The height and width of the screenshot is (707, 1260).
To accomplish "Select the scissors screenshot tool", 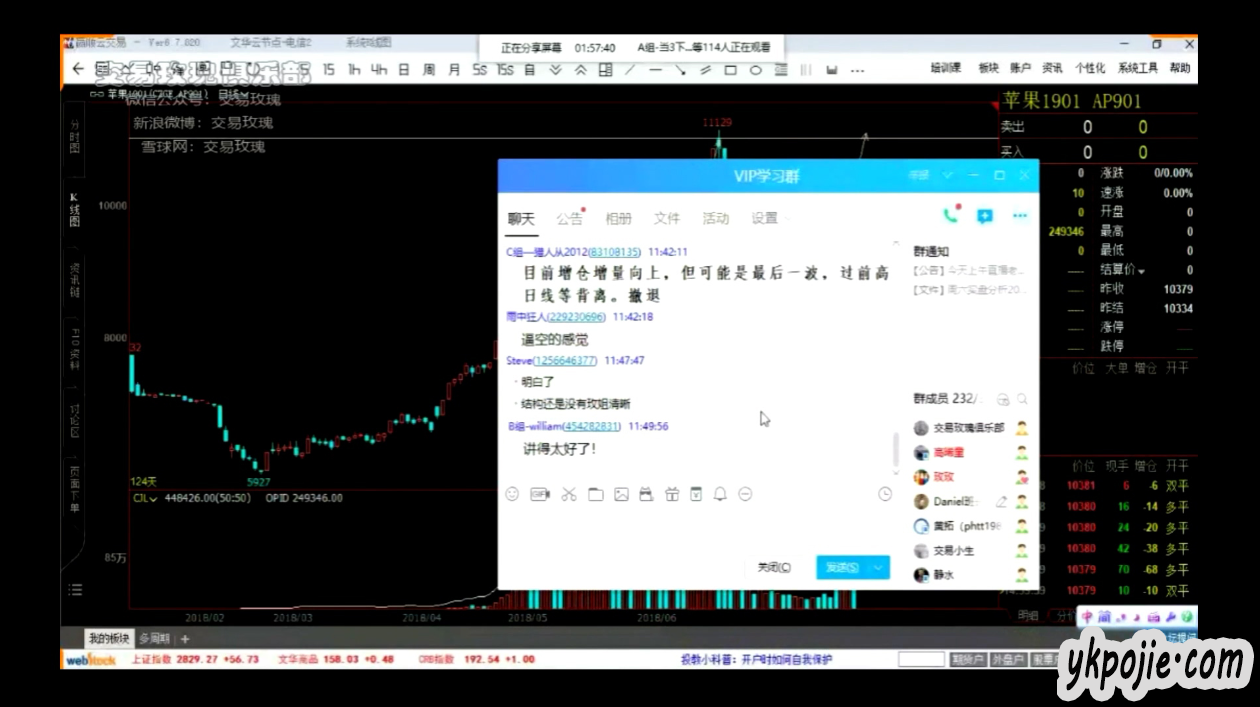I will click(x=568, y=494).
